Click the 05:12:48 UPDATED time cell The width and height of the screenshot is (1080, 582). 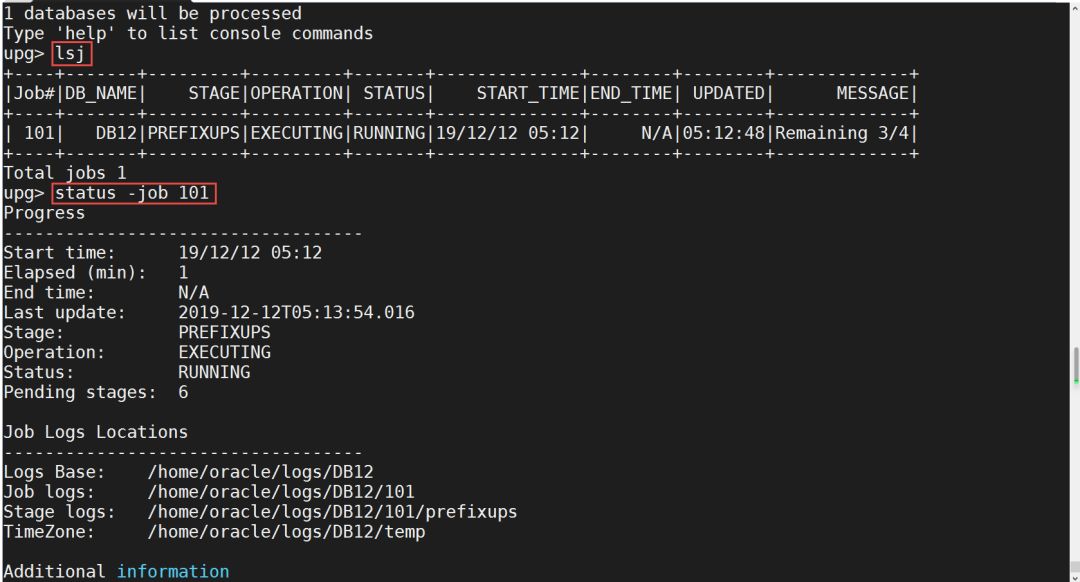click(724, 133)
